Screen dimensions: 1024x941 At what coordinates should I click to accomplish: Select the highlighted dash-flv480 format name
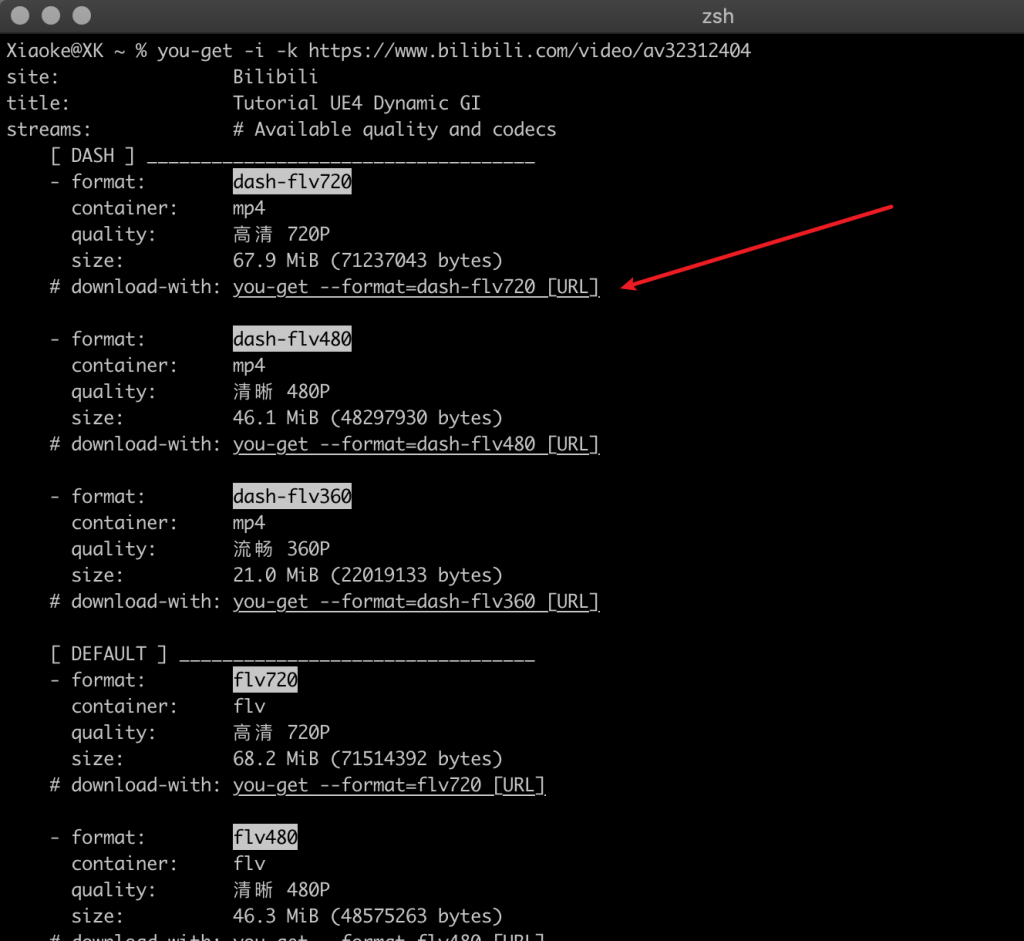click(x=292, y=339)
